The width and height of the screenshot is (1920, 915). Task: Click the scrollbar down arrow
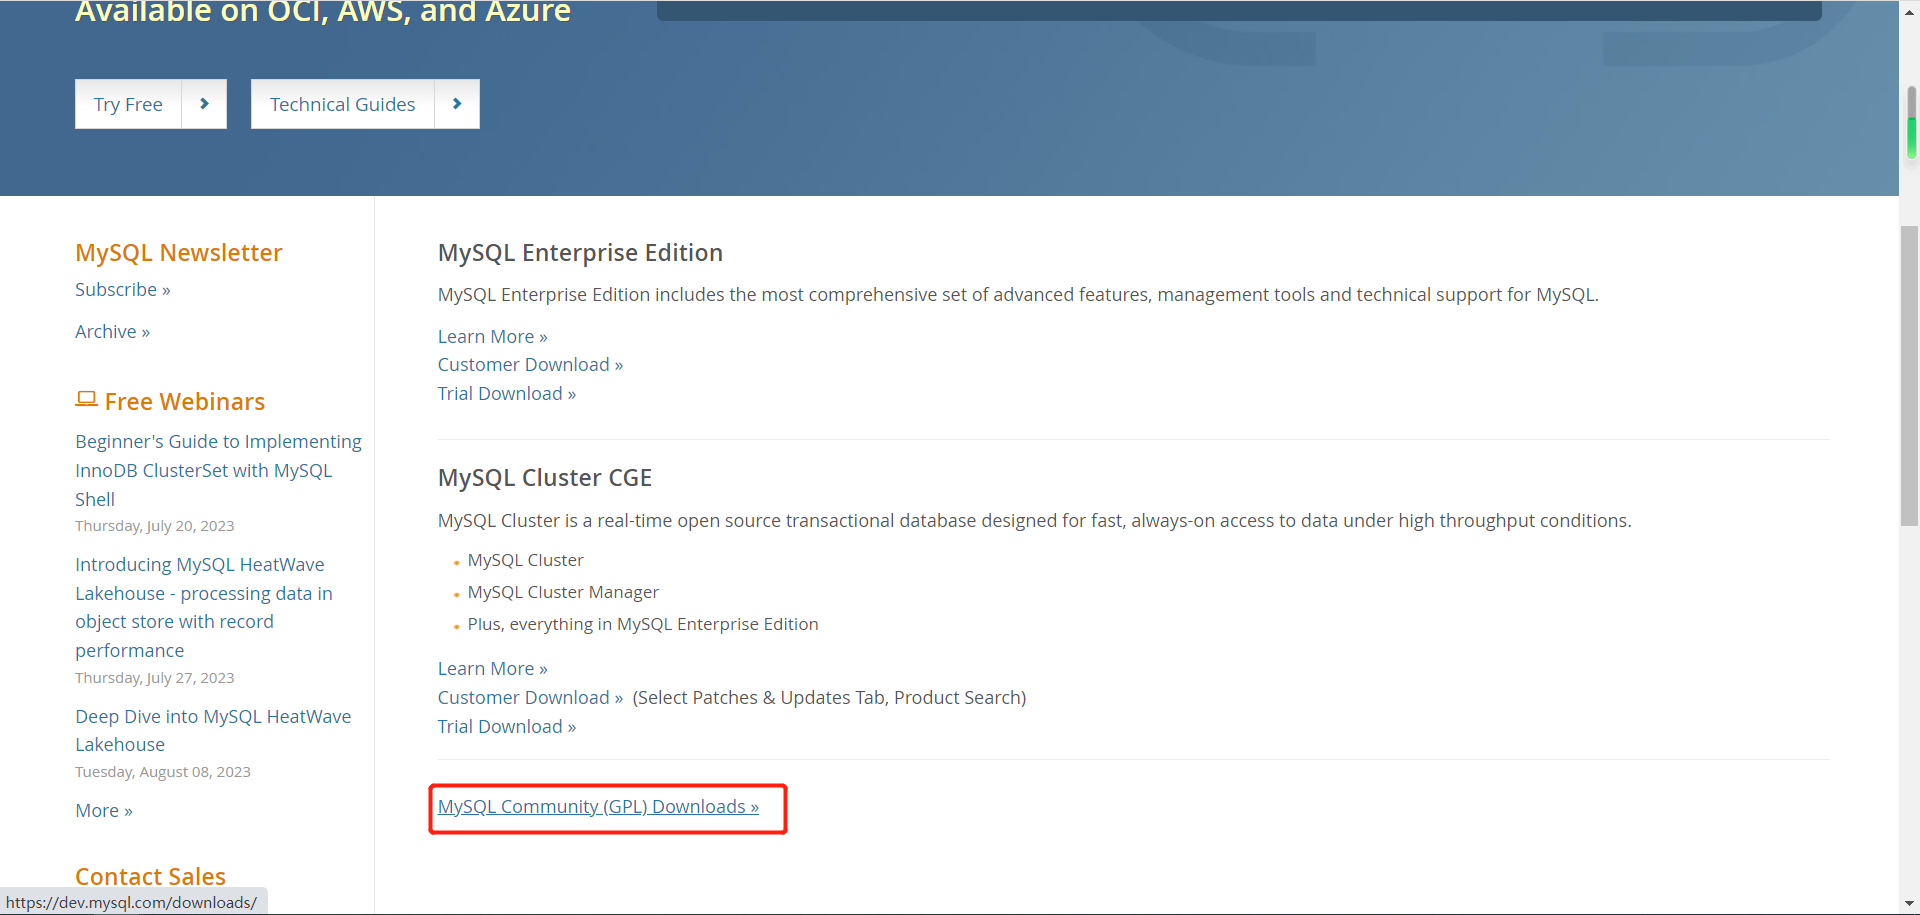[x=1910, y=904]
